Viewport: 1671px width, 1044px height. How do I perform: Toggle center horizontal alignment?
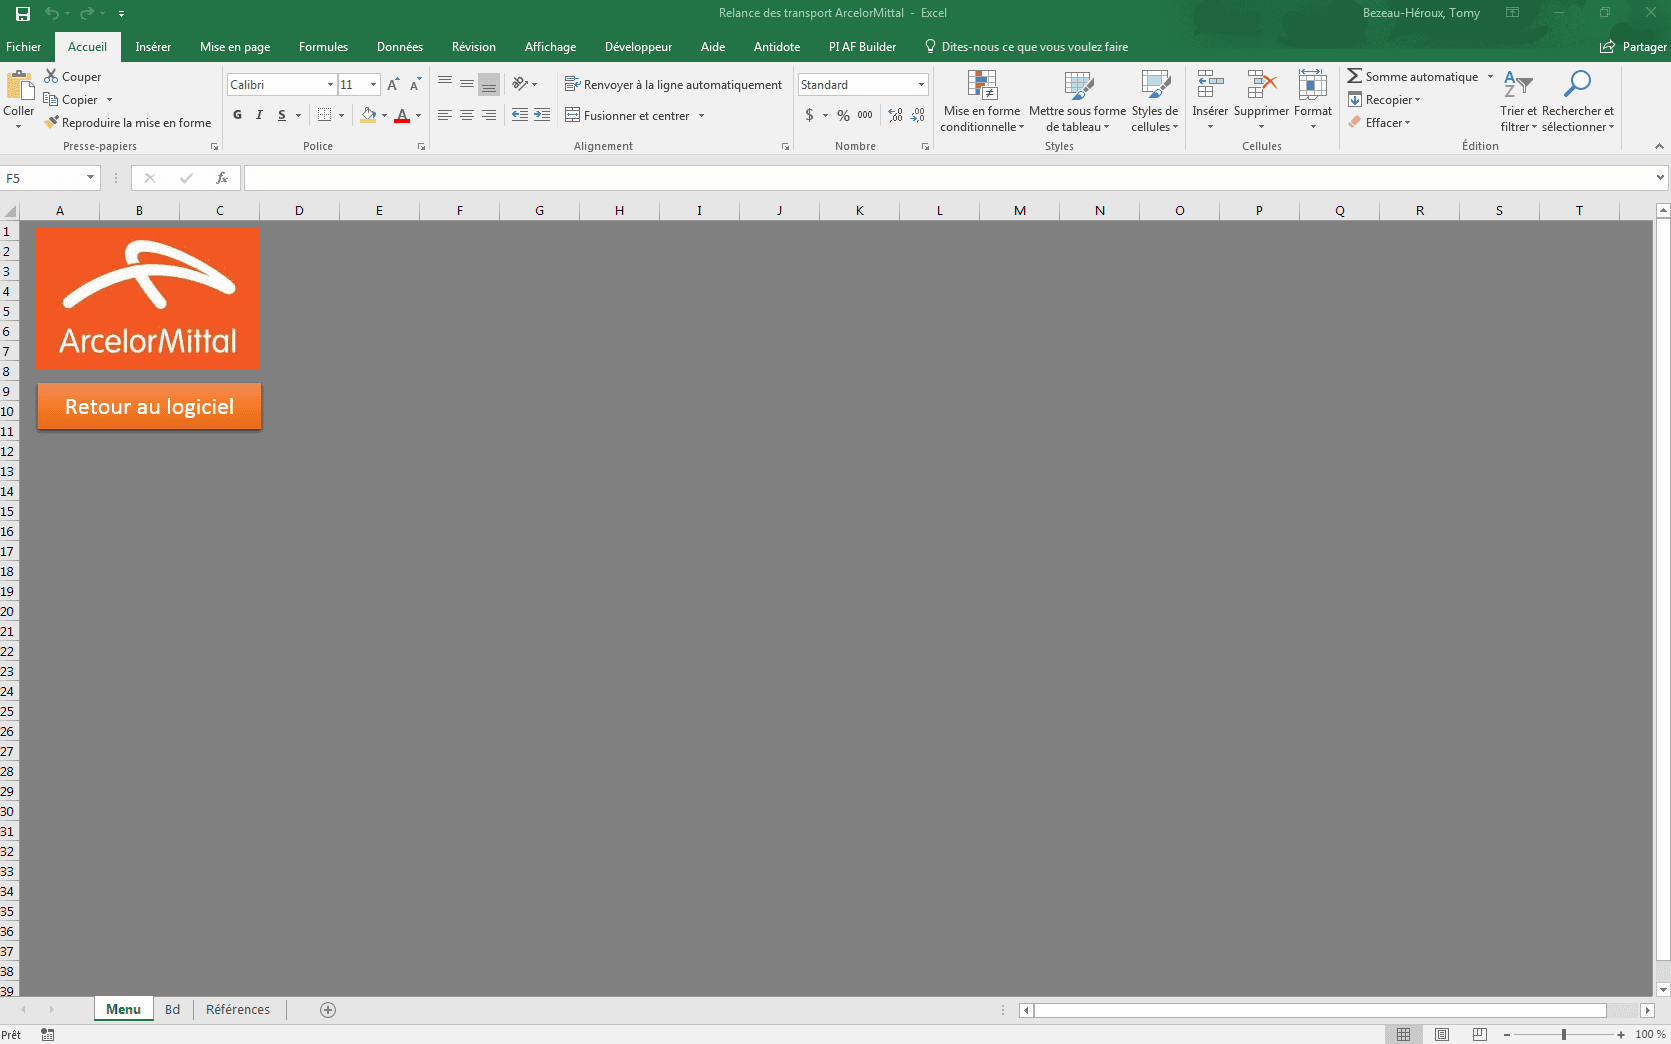(x=467, y=115)
